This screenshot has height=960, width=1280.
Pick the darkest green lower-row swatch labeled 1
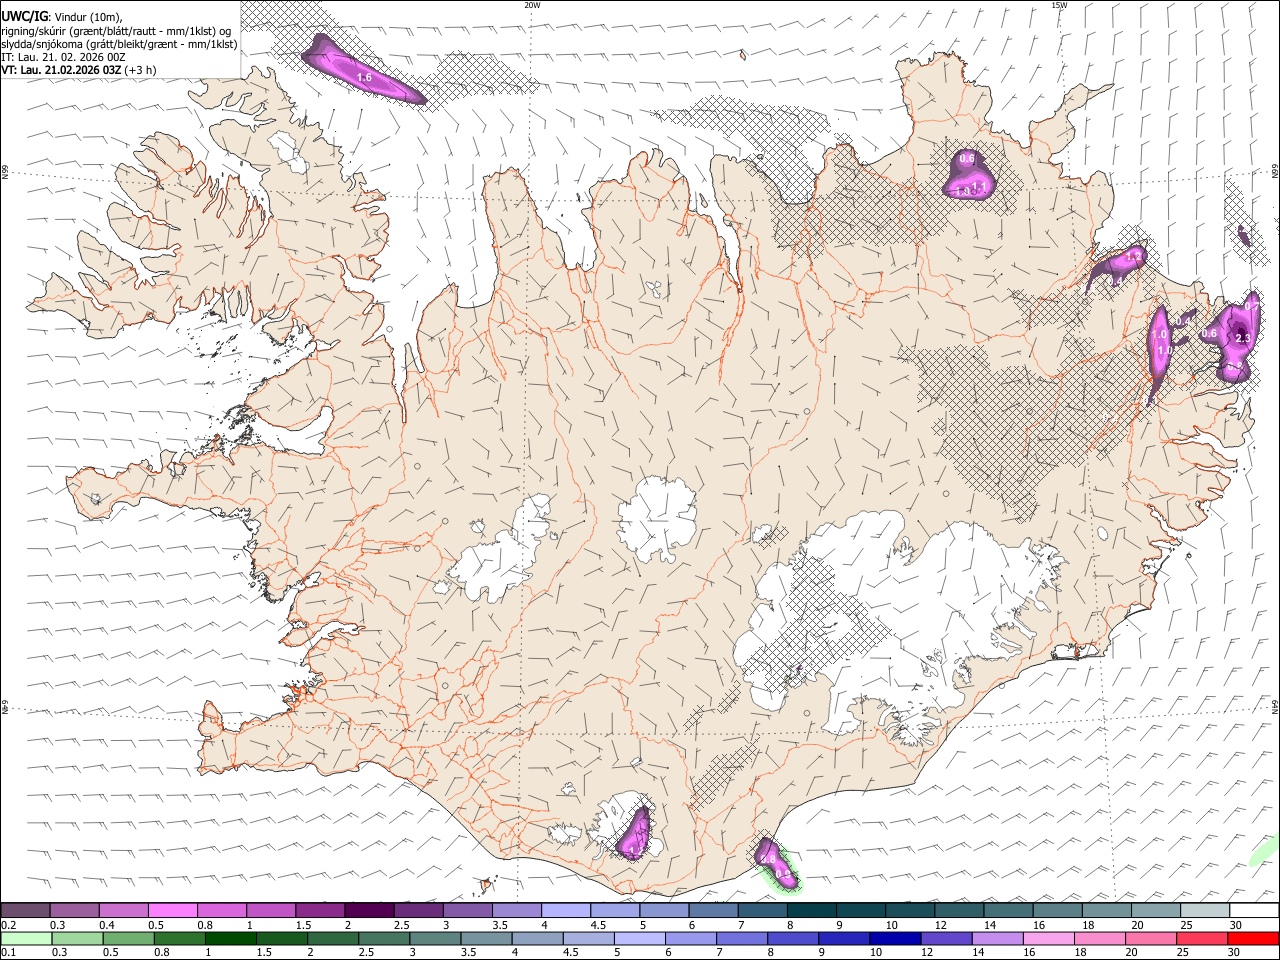(230, 938)
